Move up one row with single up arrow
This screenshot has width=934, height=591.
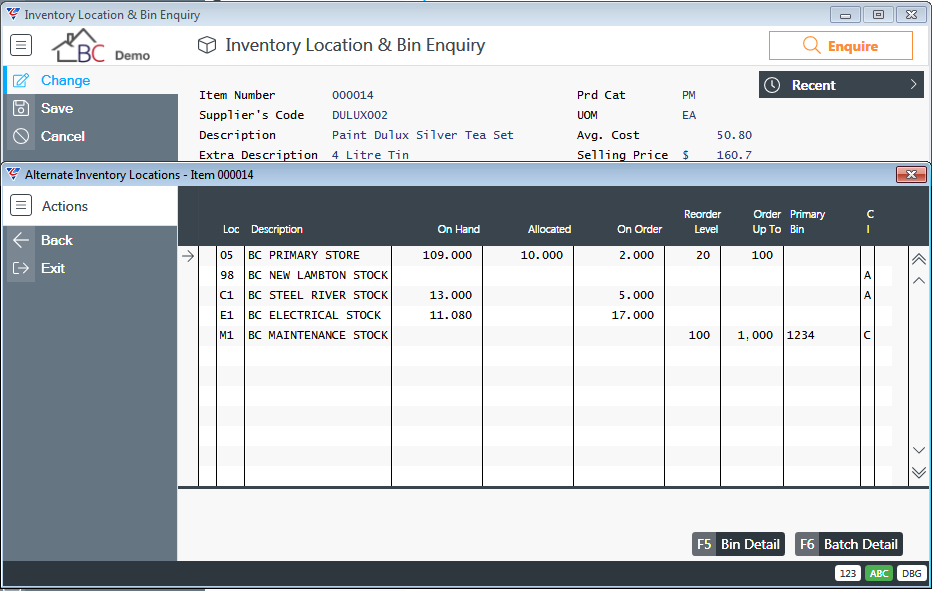pos(919,281)
